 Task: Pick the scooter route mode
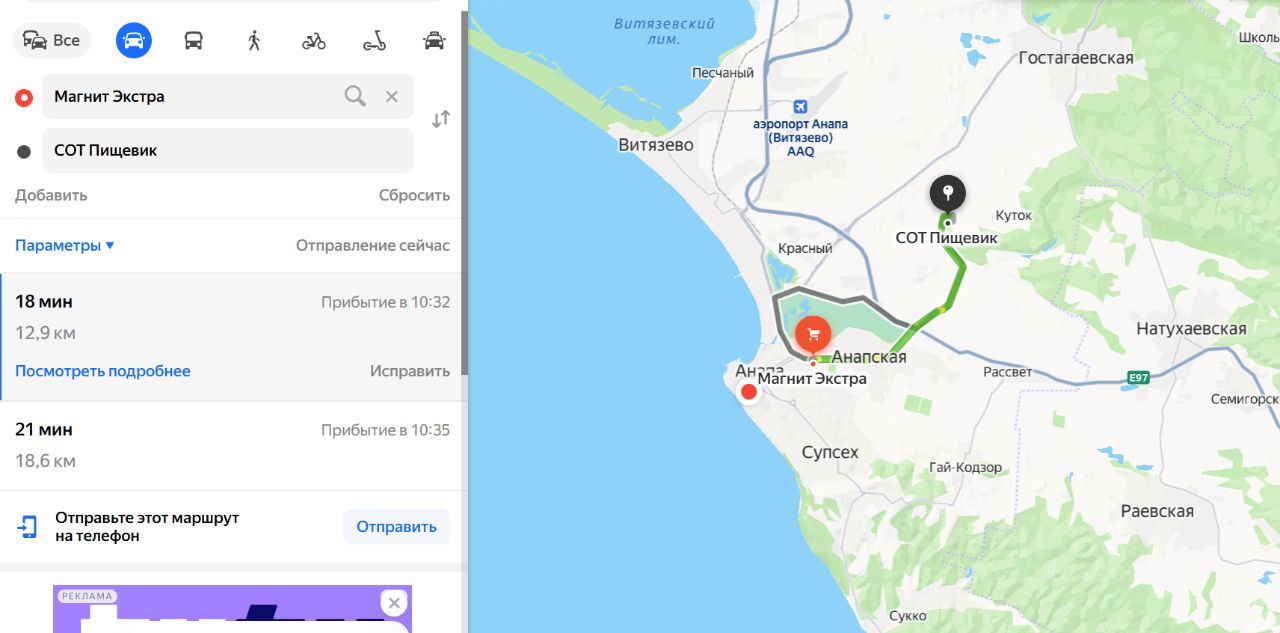tap(374, 41)
